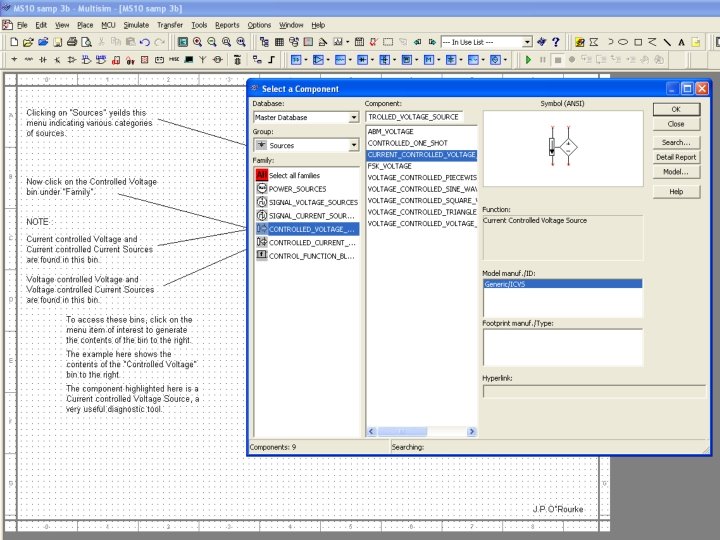Click the New file icon in toolbar
Screen dimensions: 720x540
click(x=13, y=42)
